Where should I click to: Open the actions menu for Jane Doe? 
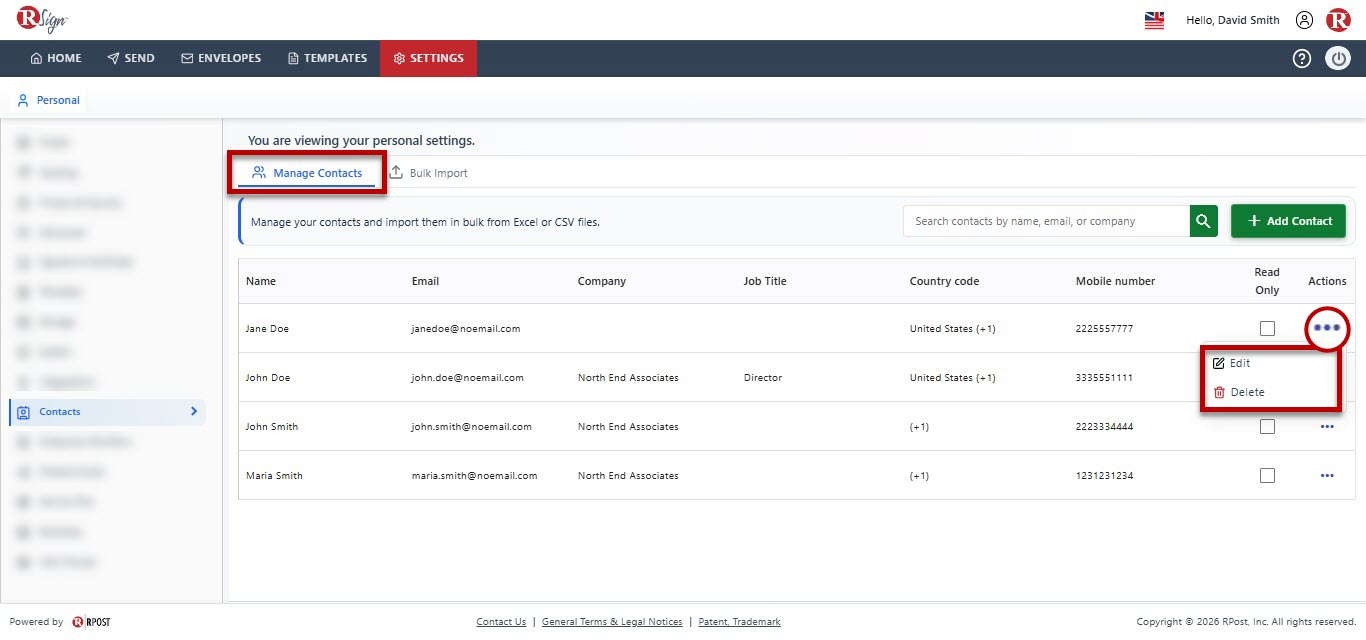(x=1327, y=328)
